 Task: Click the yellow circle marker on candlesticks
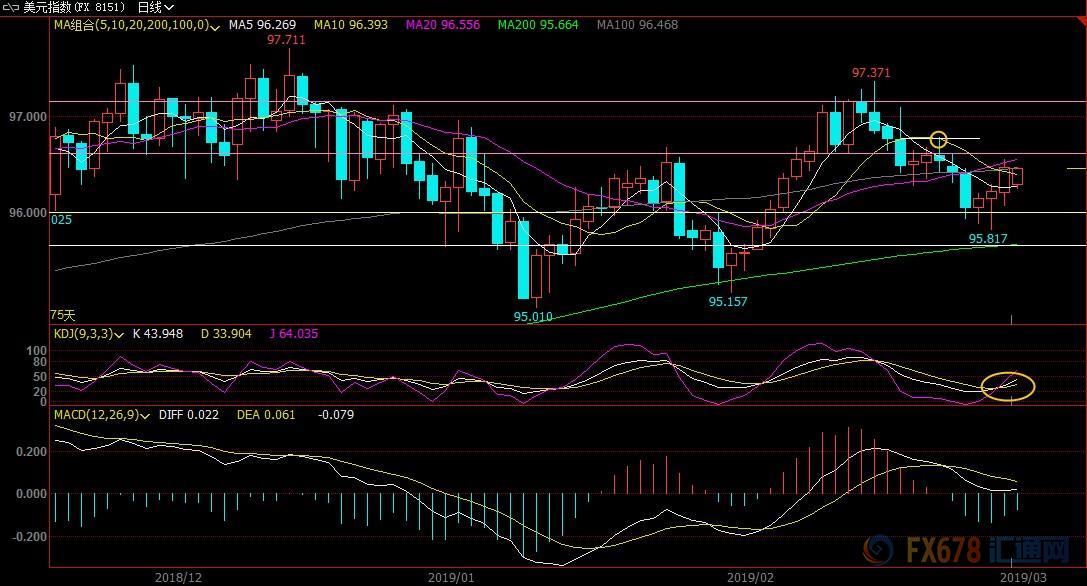pyautogui.click(x=938, y=140)
